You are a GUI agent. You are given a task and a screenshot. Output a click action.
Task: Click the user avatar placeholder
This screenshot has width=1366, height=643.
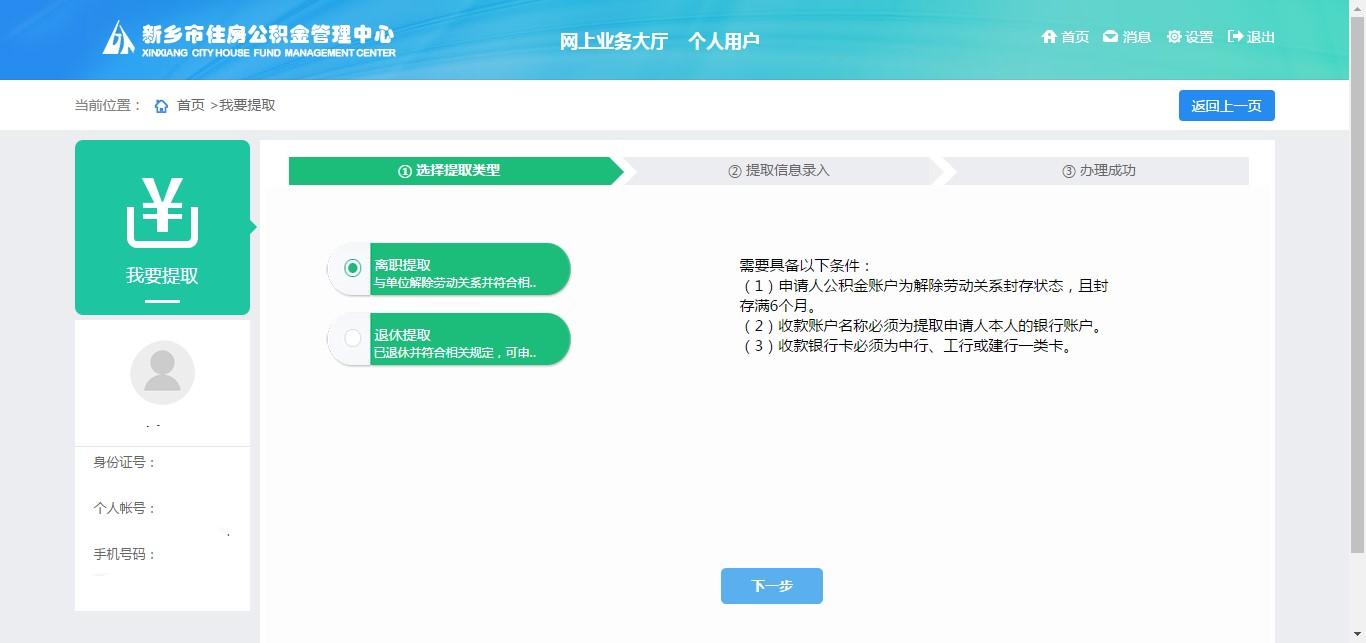click(162, 373)
